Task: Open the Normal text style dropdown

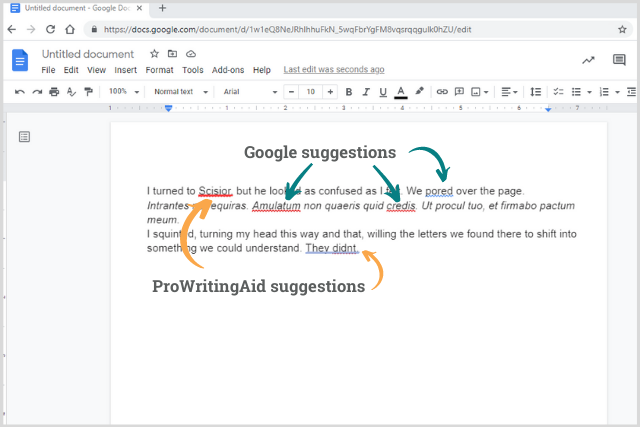Action: (x=181, y=91)
